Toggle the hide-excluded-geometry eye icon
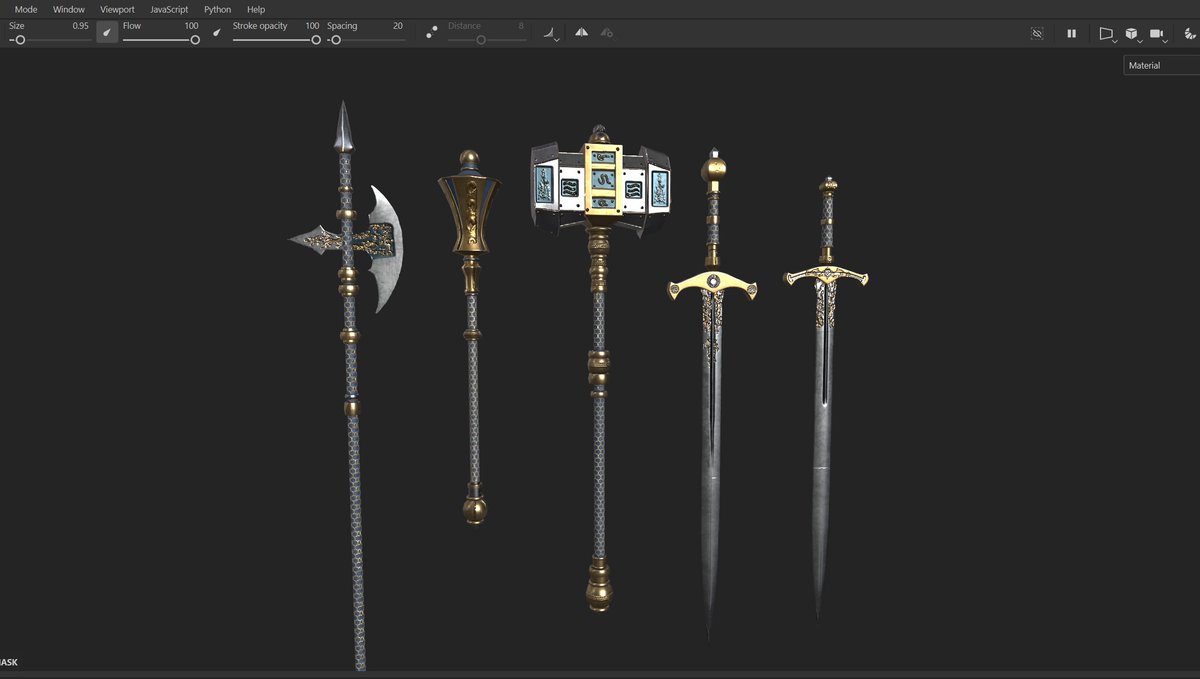1200x679 pixels. (1037, 33)
